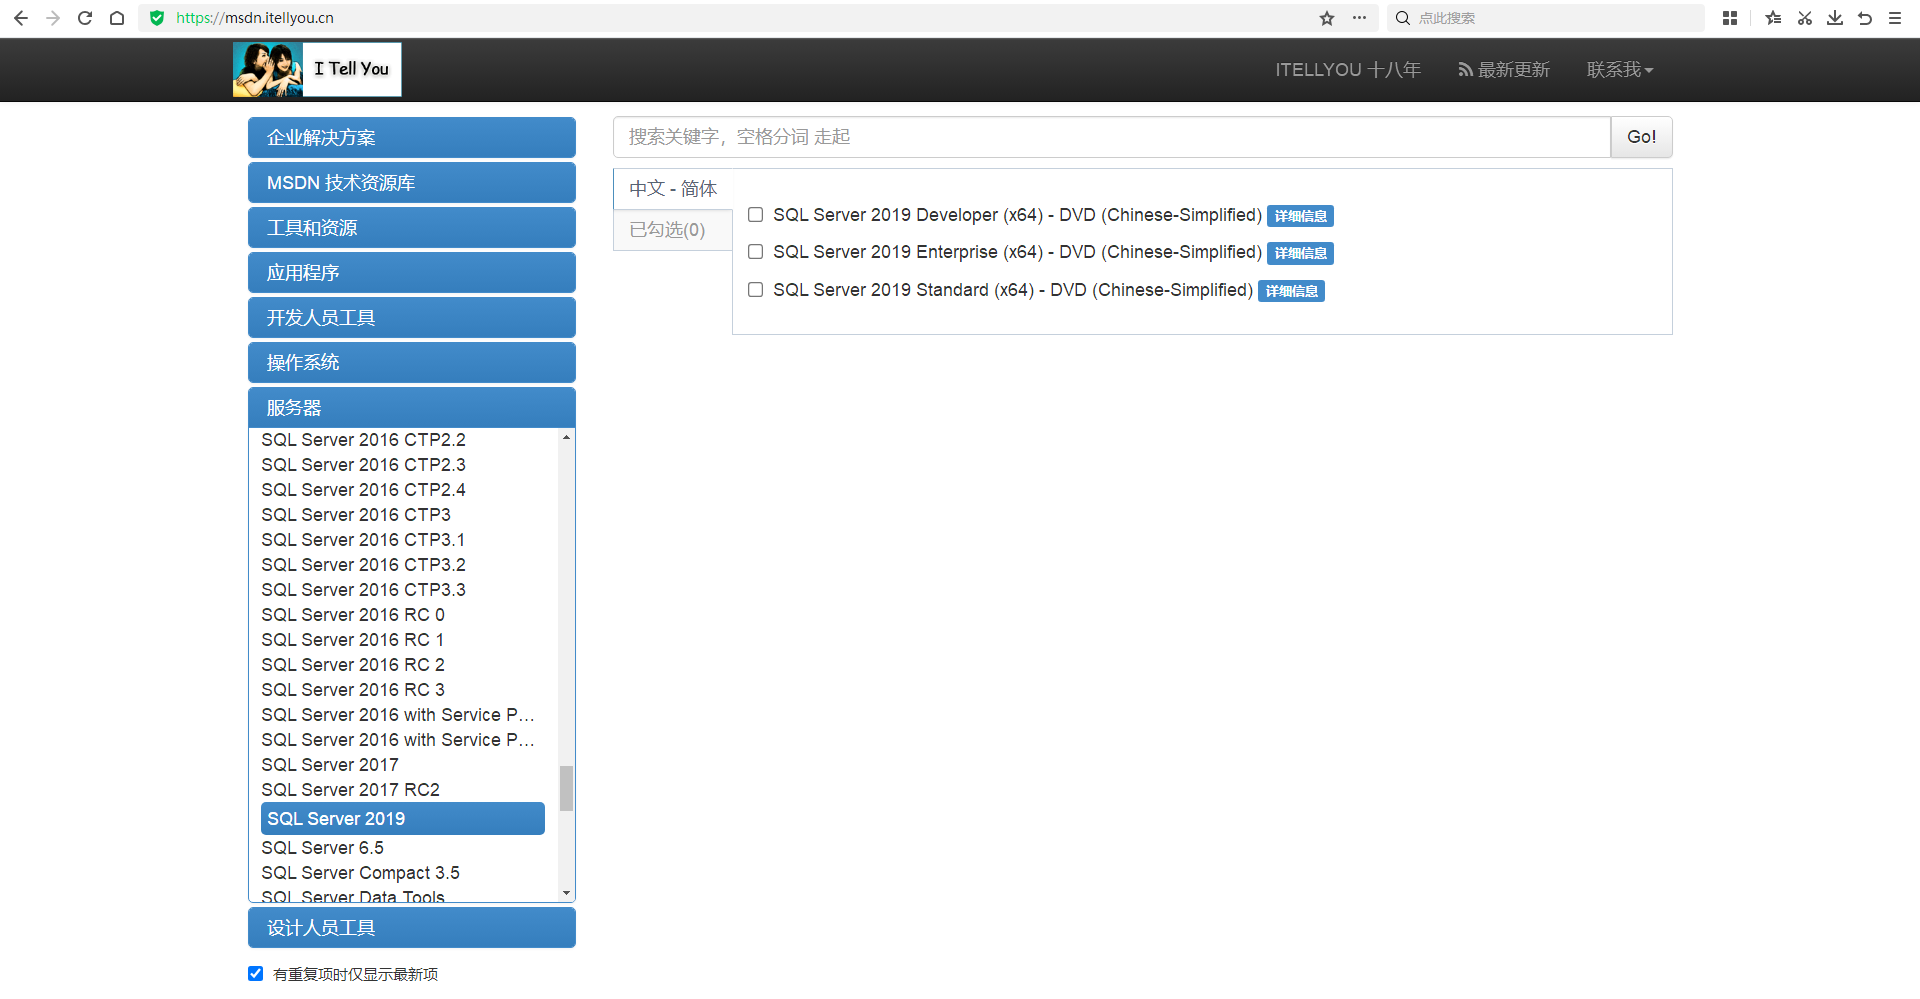
Task: Select SQL Server 2017 in the list
Action: point(330,765)
